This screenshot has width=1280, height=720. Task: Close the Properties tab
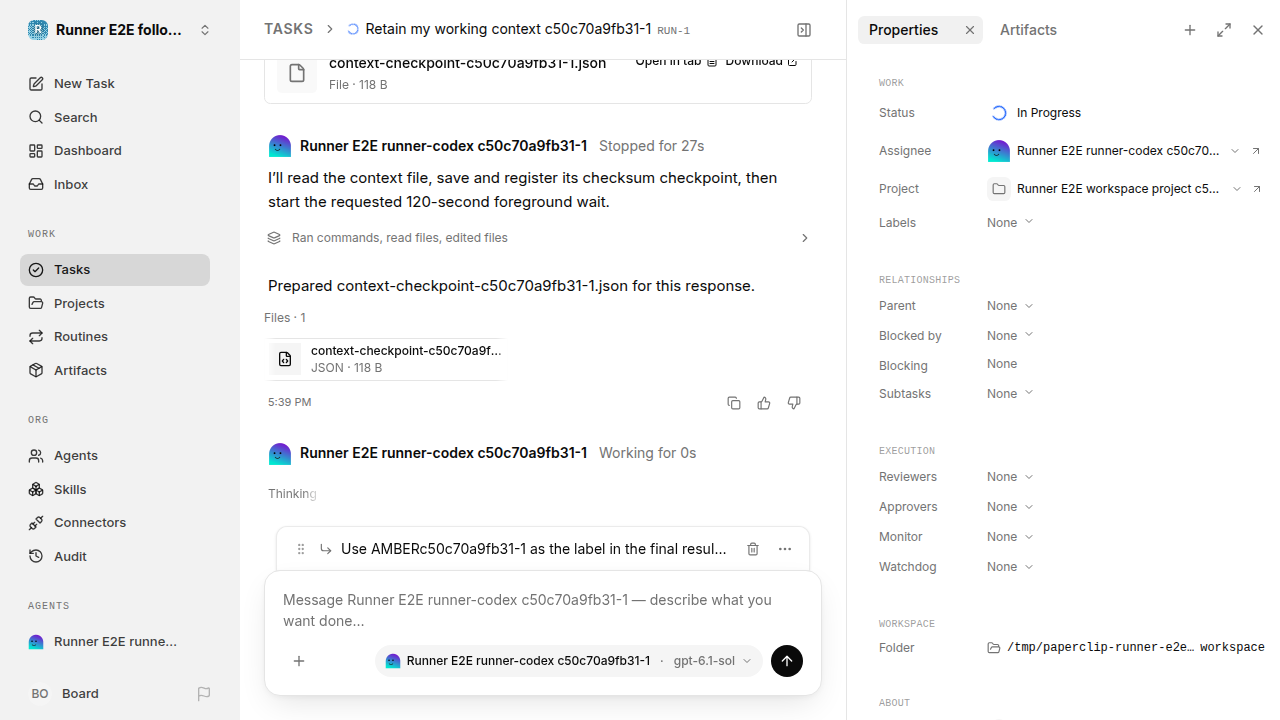(x=970, y=30)
